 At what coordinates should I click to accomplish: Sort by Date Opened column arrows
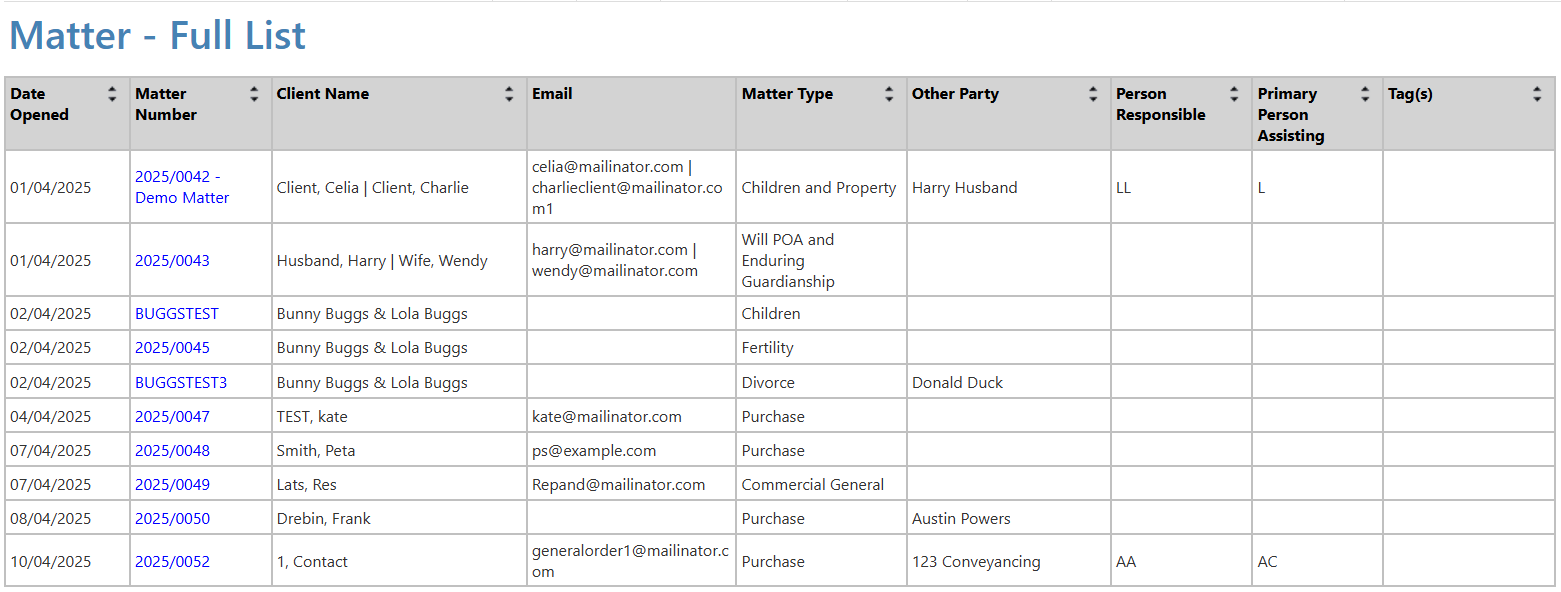112,94
